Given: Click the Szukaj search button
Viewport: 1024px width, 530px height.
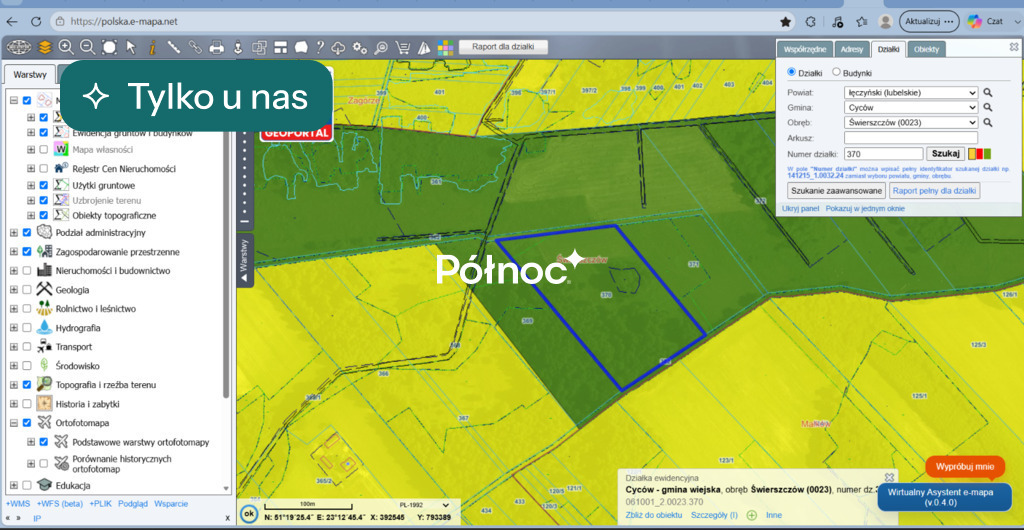Looking at the screenshot, I should tap(945, 154).
